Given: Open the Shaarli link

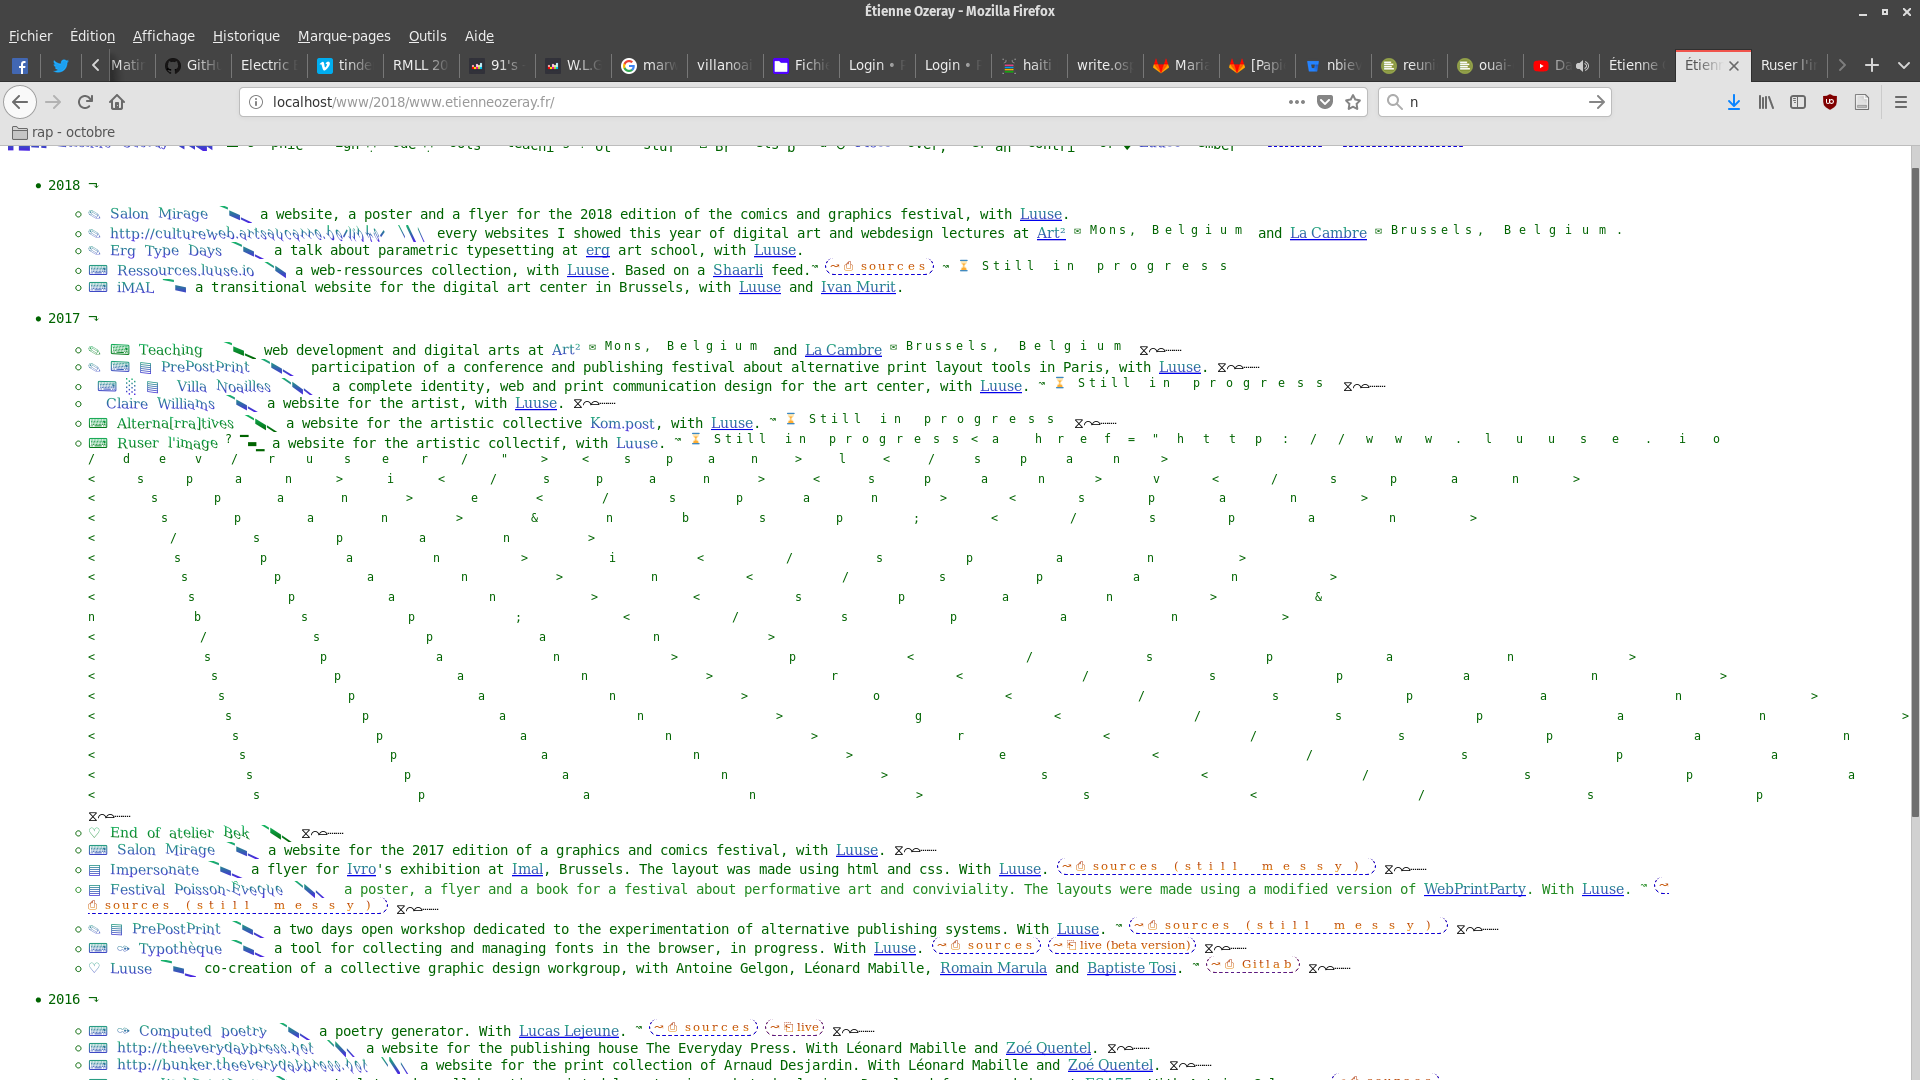Looking at the screenshot, I should click(x=737, y=270).
